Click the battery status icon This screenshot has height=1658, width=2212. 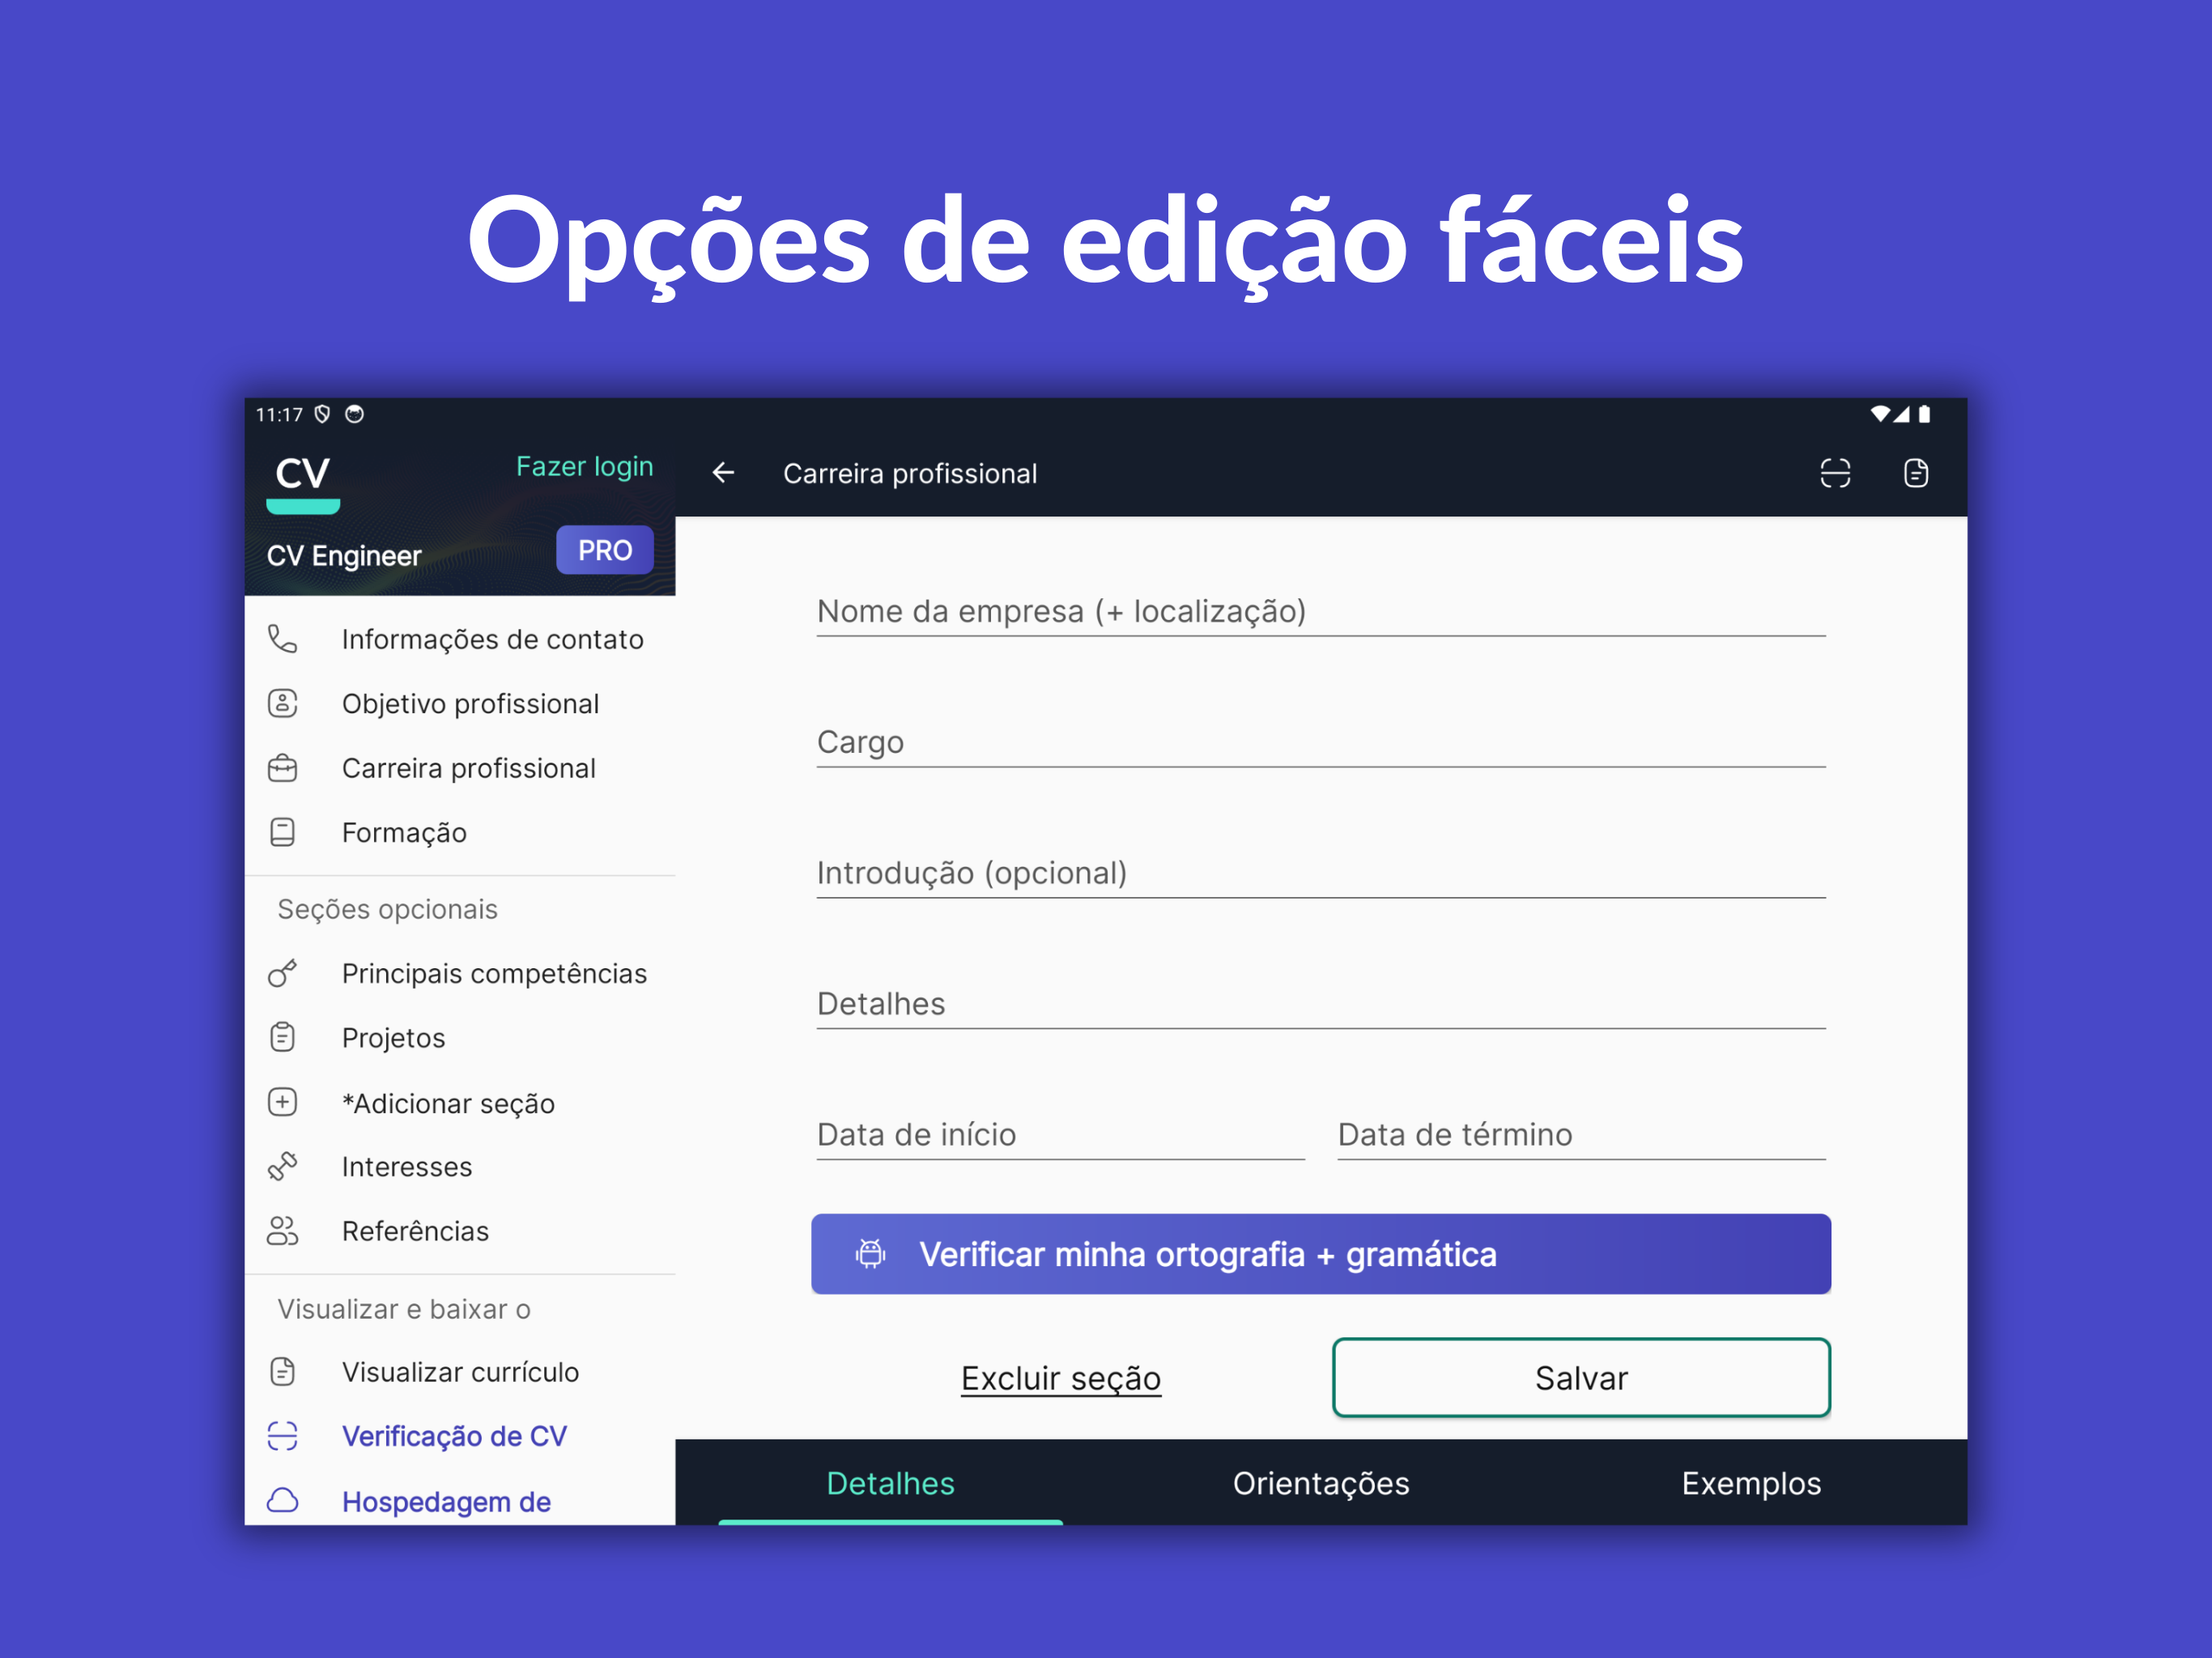click(x=1924, y=414)
